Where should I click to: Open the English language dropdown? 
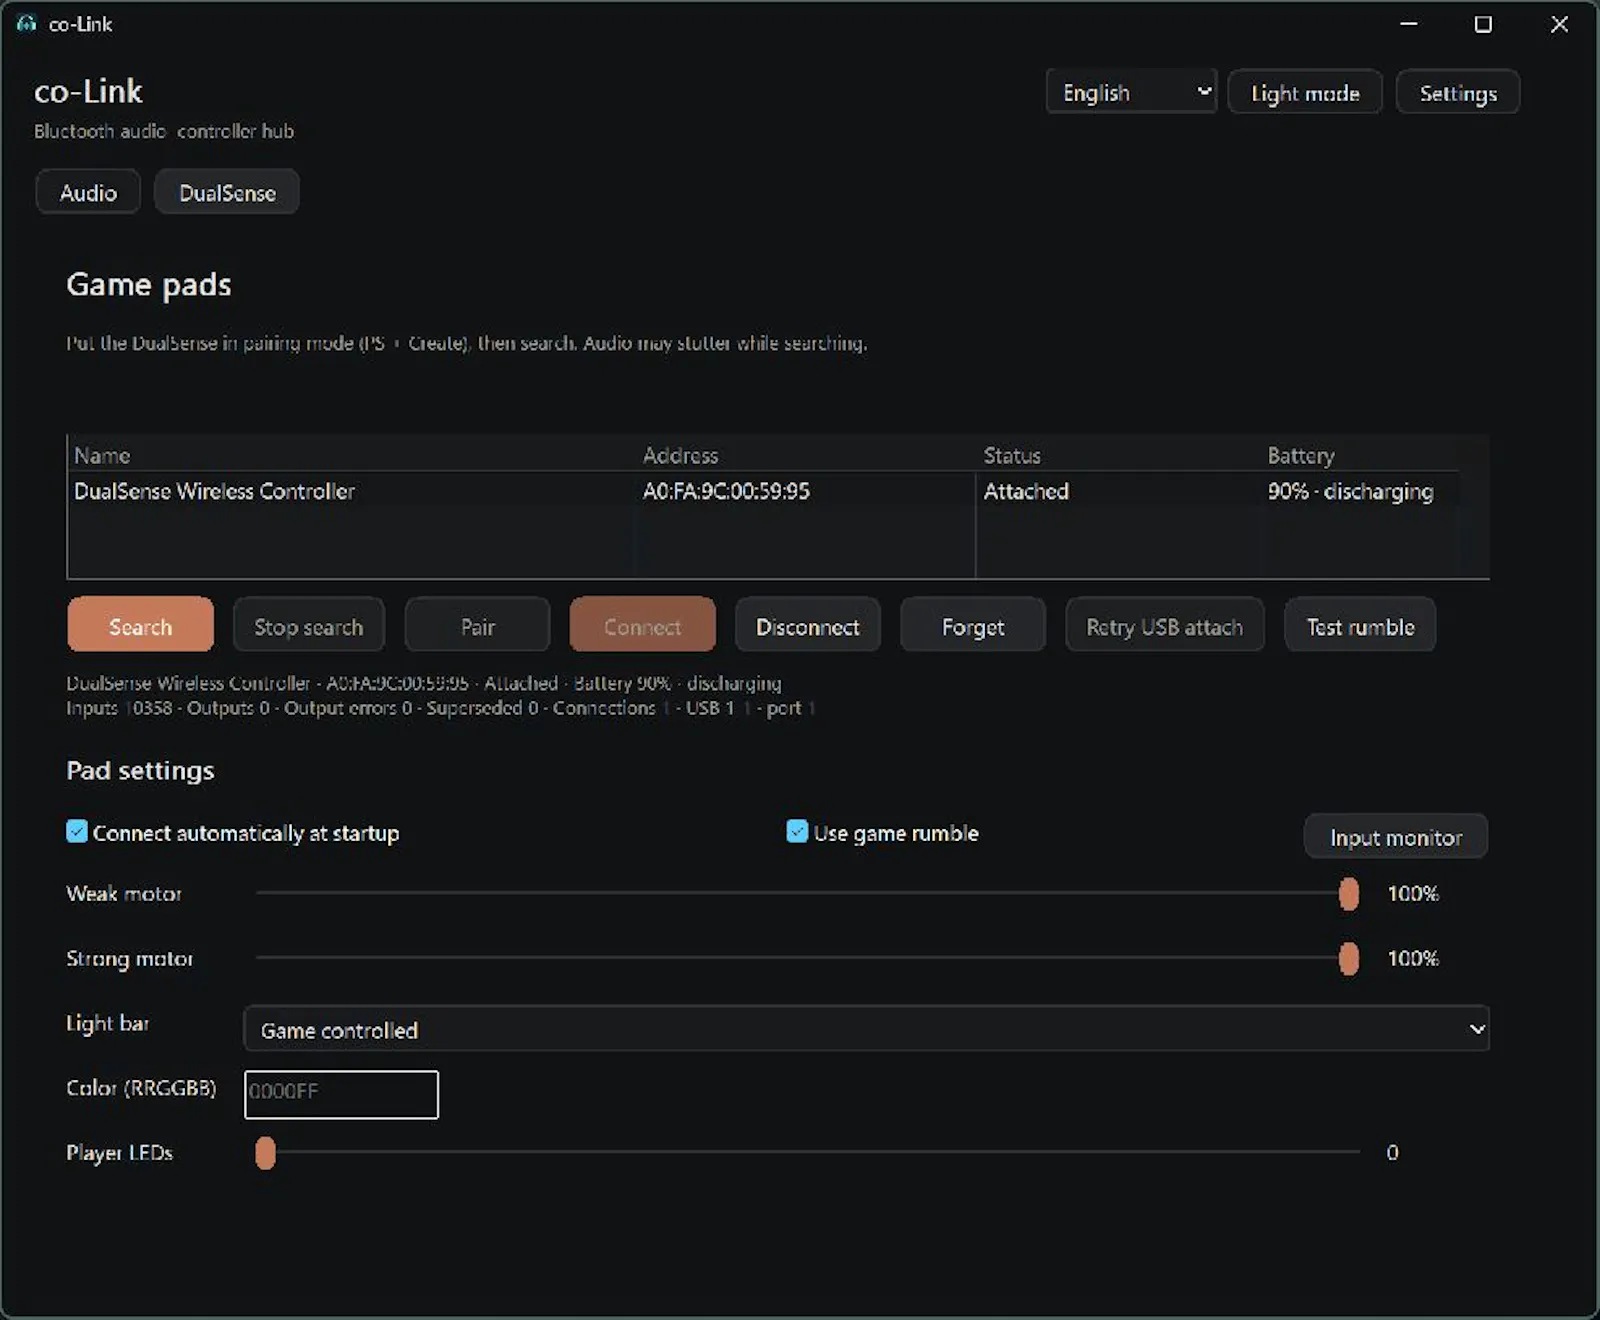1131,92
